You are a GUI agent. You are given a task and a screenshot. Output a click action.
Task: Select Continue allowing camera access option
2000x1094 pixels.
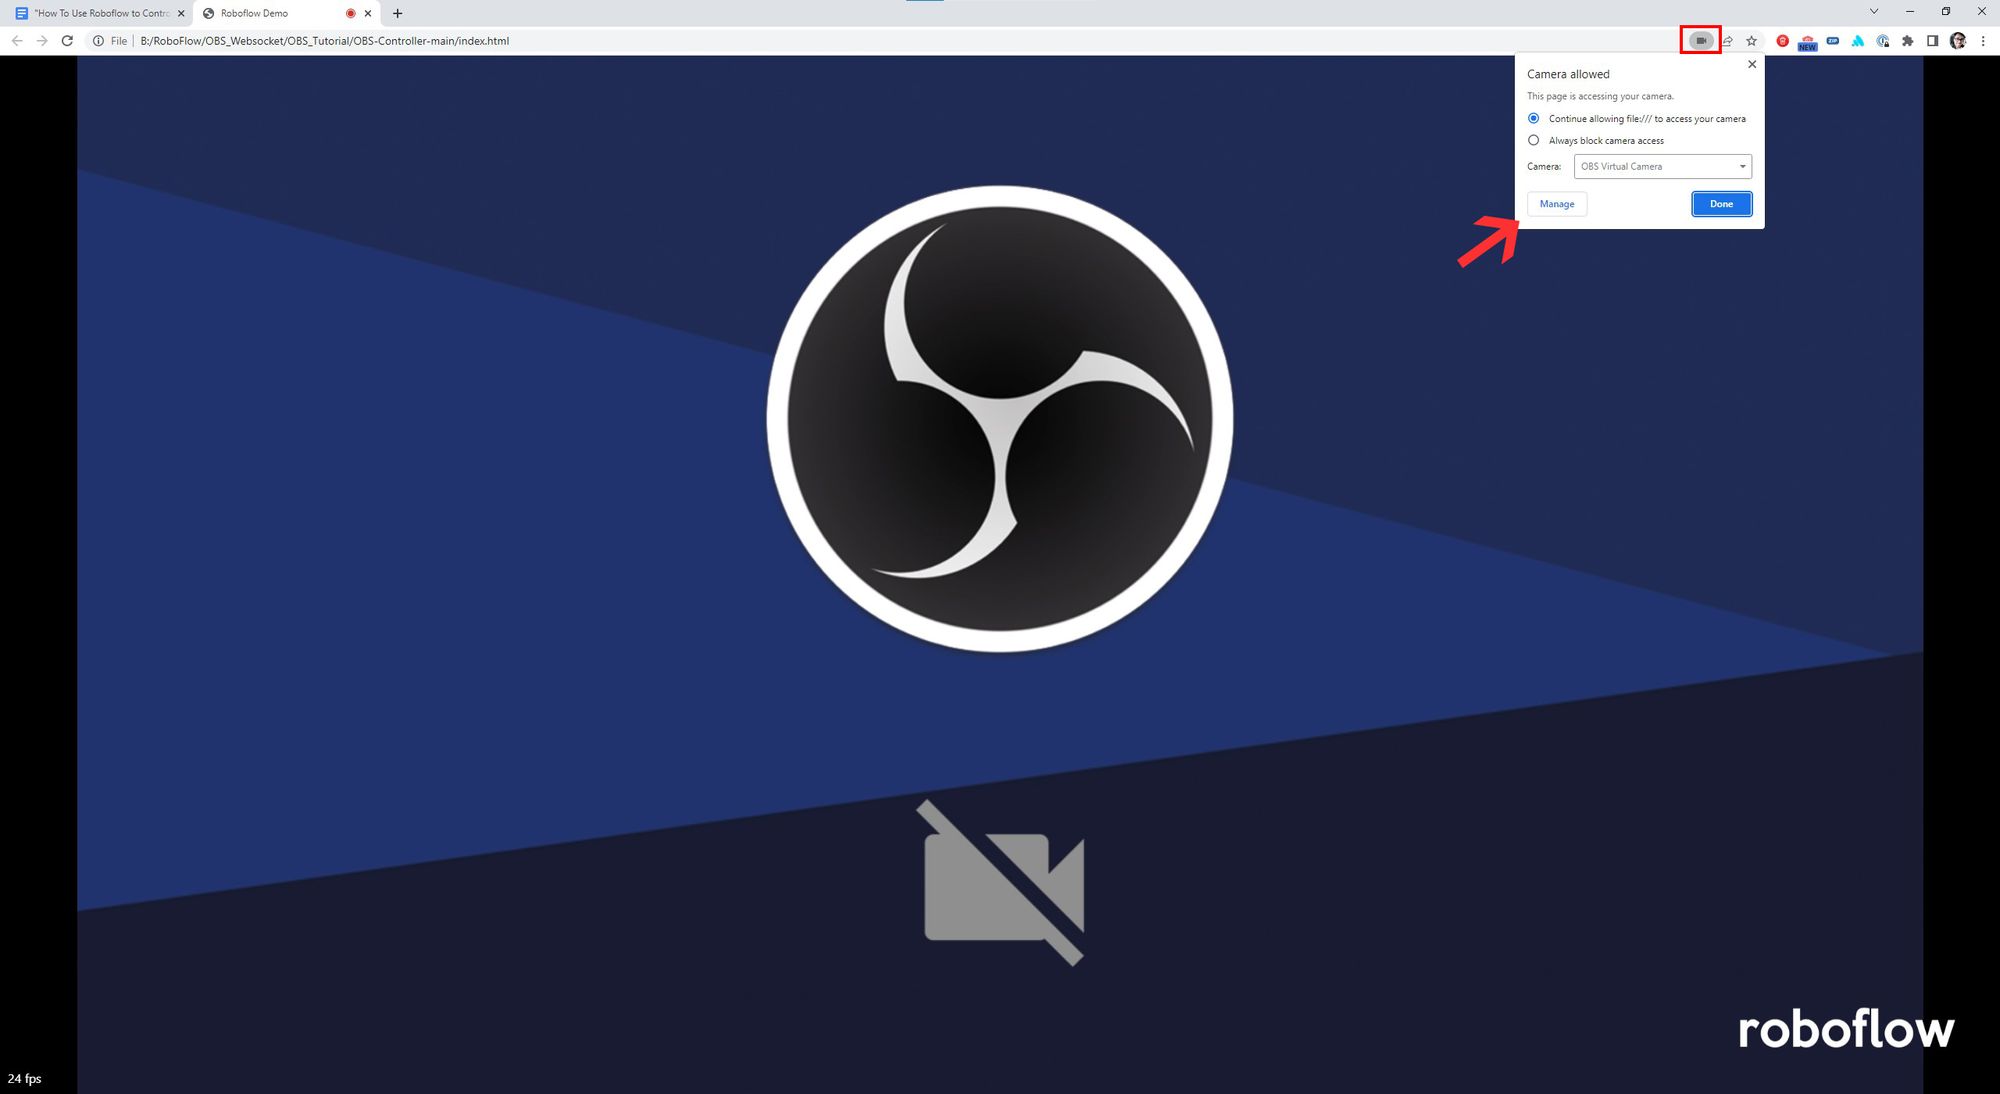1534,118
